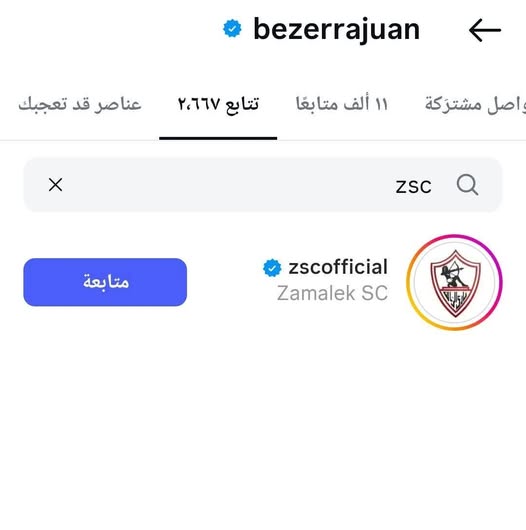Tap the underline indicator beneath the following tab
This screenshot has height=530, width=526.
[x=218, y=138]
